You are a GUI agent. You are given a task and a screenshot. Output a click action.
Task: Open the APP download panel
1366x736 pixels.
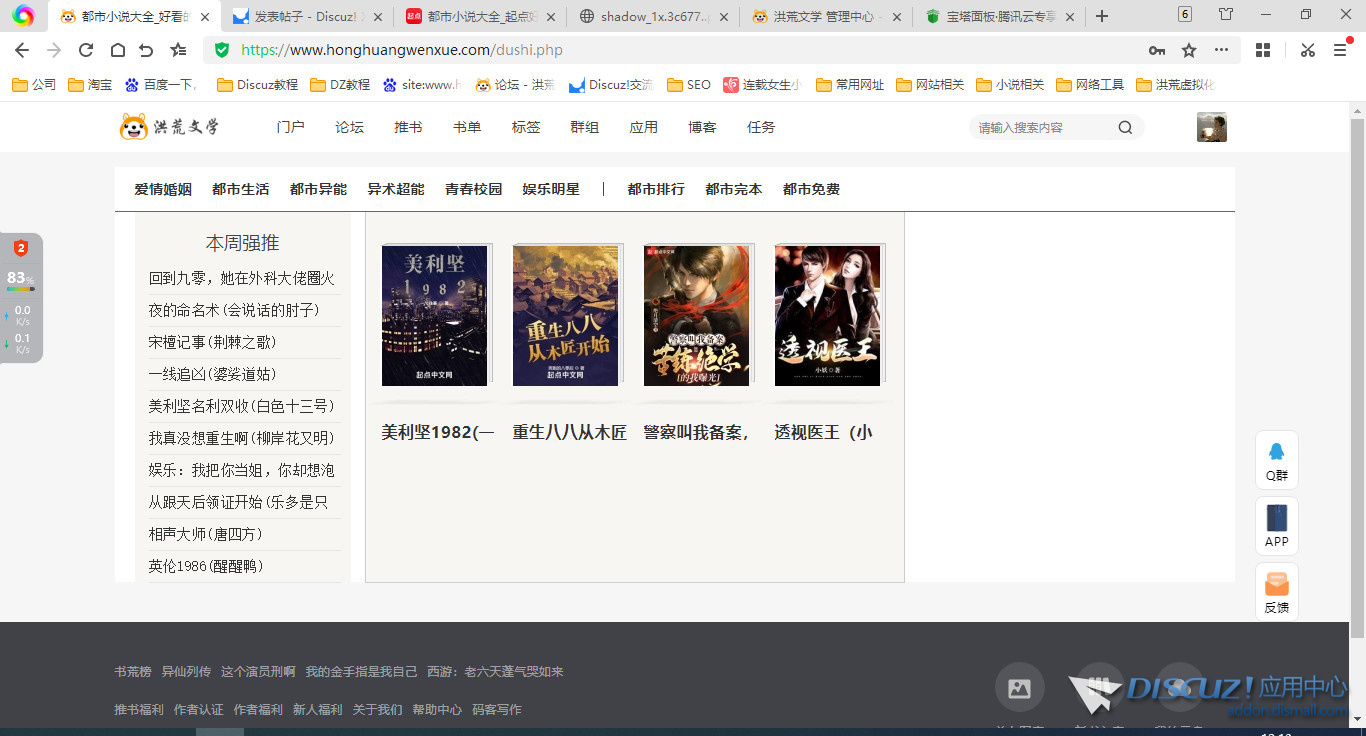(x=1276, y=526)
